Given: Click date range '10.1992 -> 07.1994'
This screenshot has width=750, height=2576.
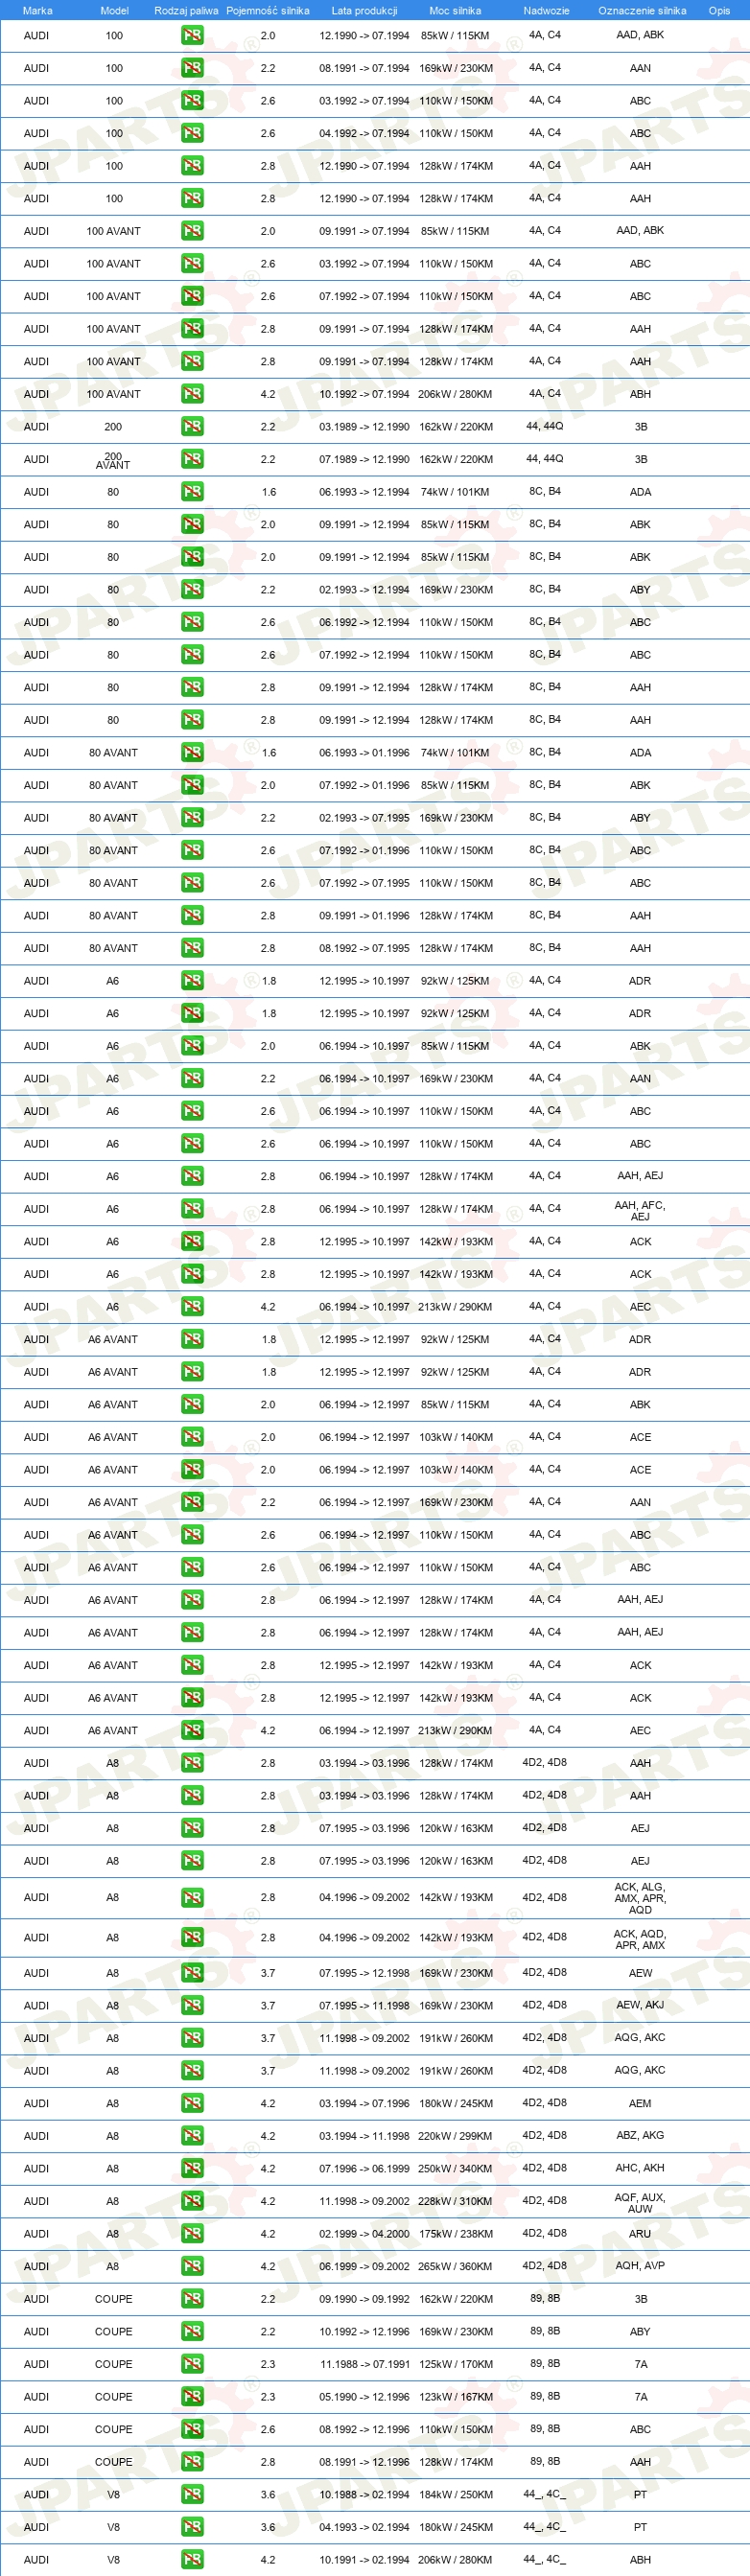Looking at the screenshot, I should pos(364,394).
